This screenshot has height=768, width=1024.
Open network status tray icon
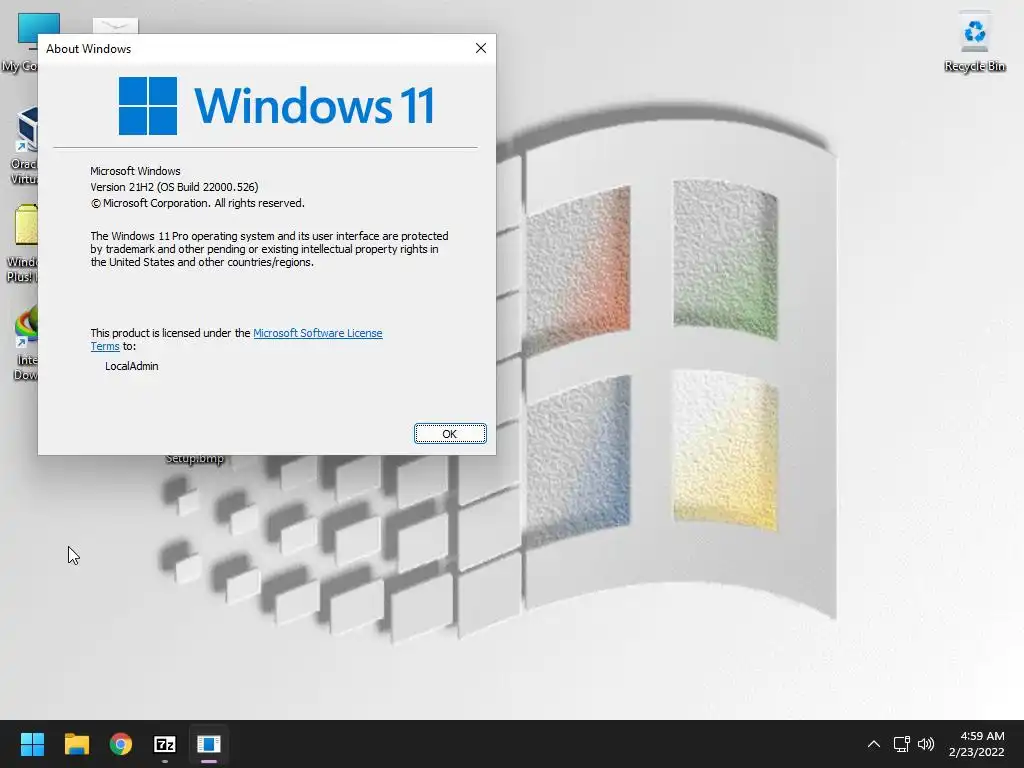click(902, 744)
